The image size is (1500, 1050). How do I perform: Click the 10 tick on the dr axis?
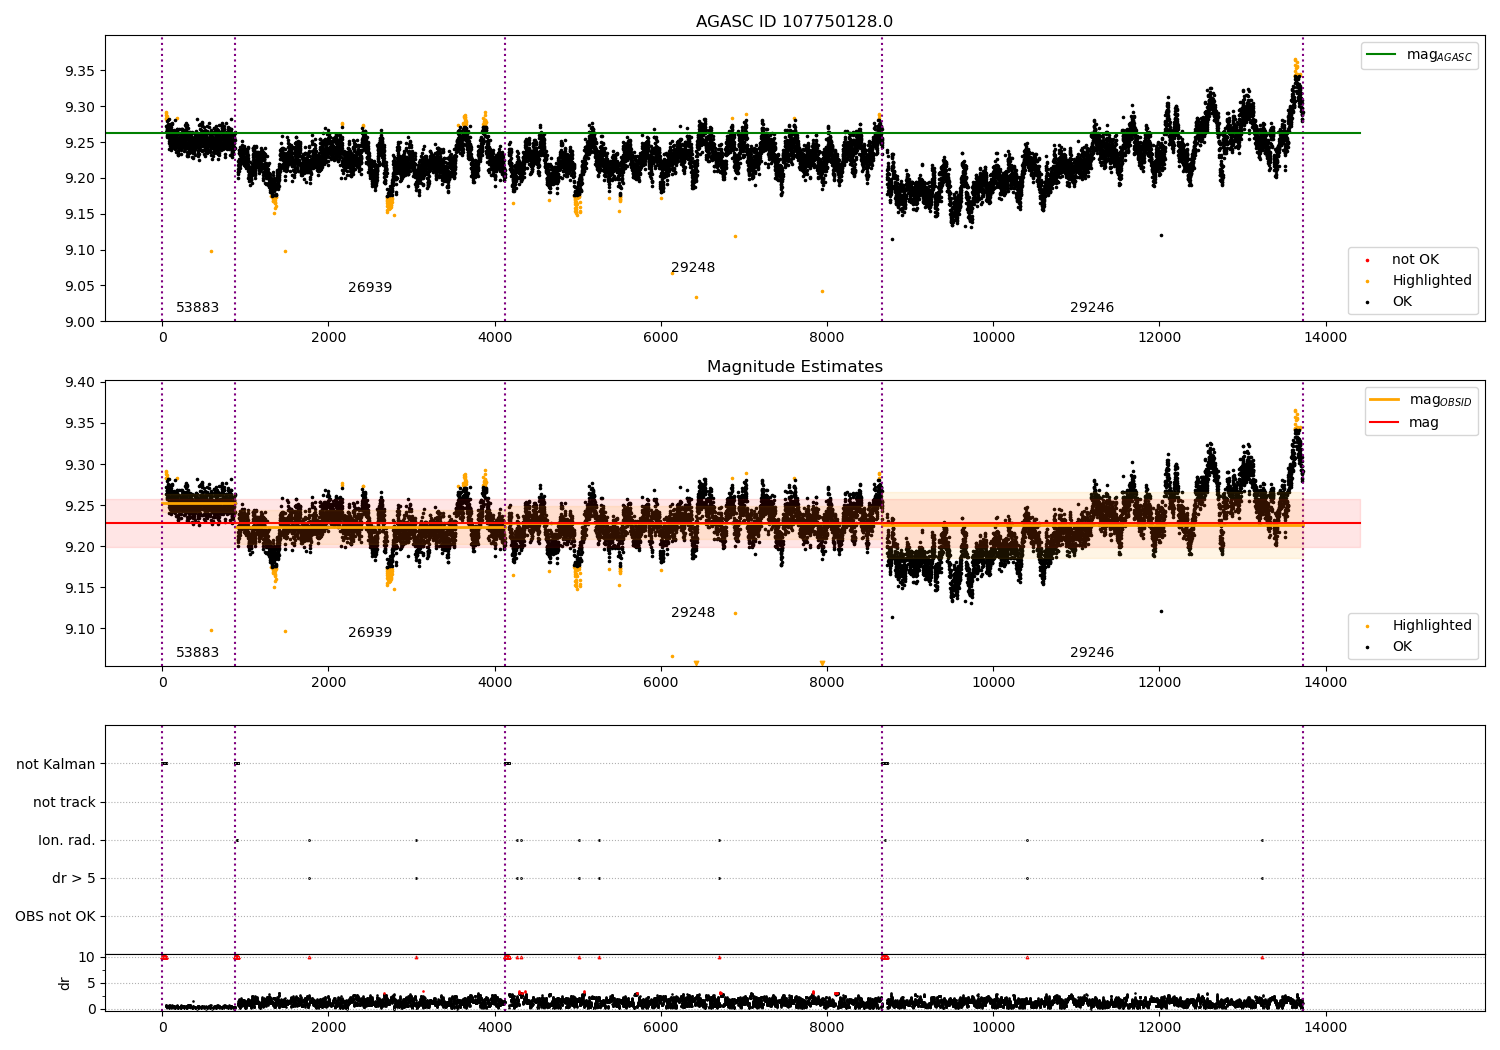[x=87, y=957]
